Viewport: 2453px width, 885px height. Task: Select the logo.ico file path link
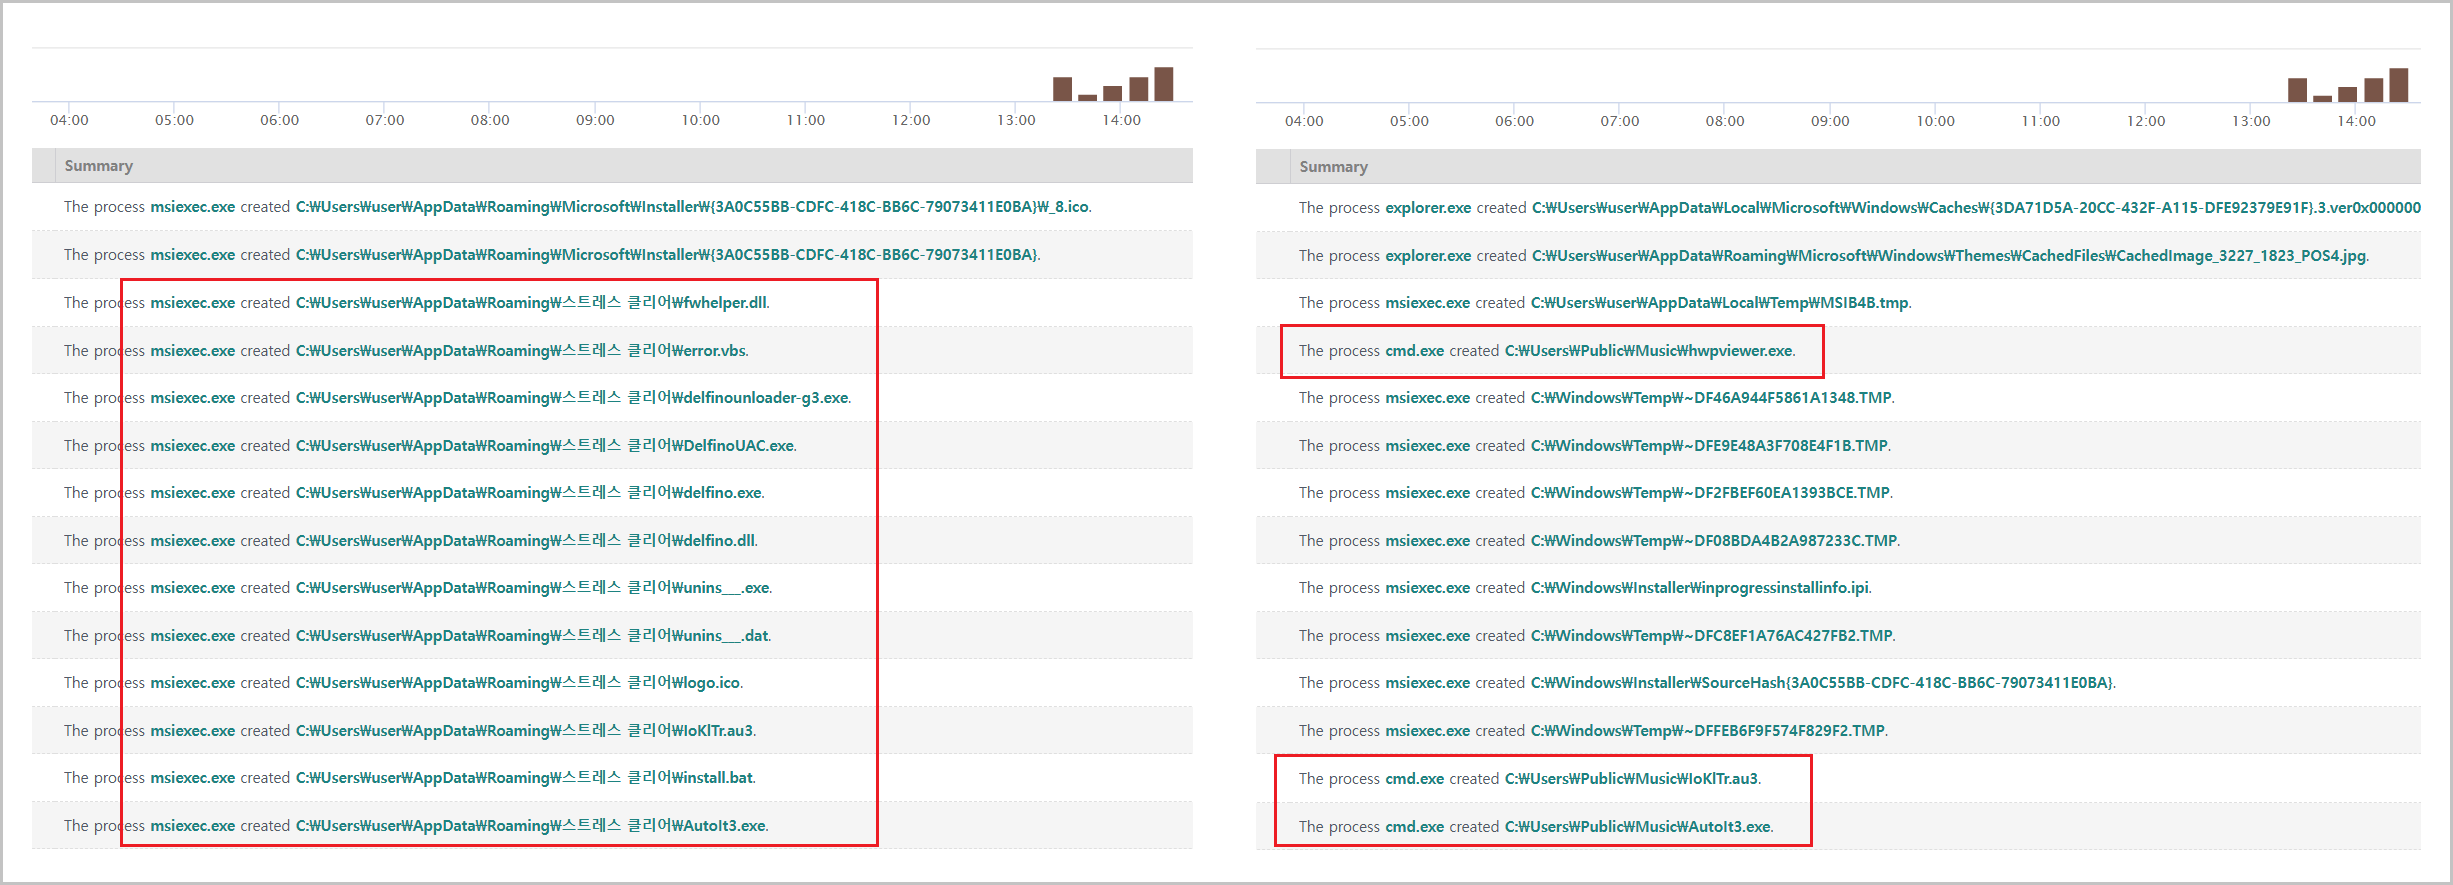coord(519,683)
